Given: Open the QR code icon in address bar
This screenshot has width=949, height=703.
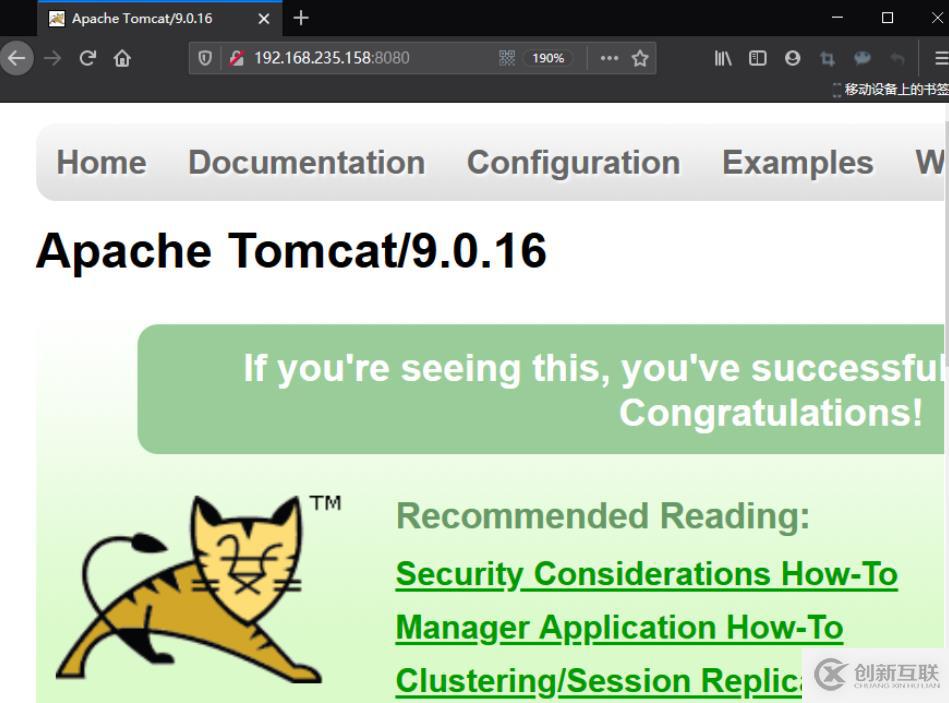Looking at the screenshot, I should pos(507,58).
